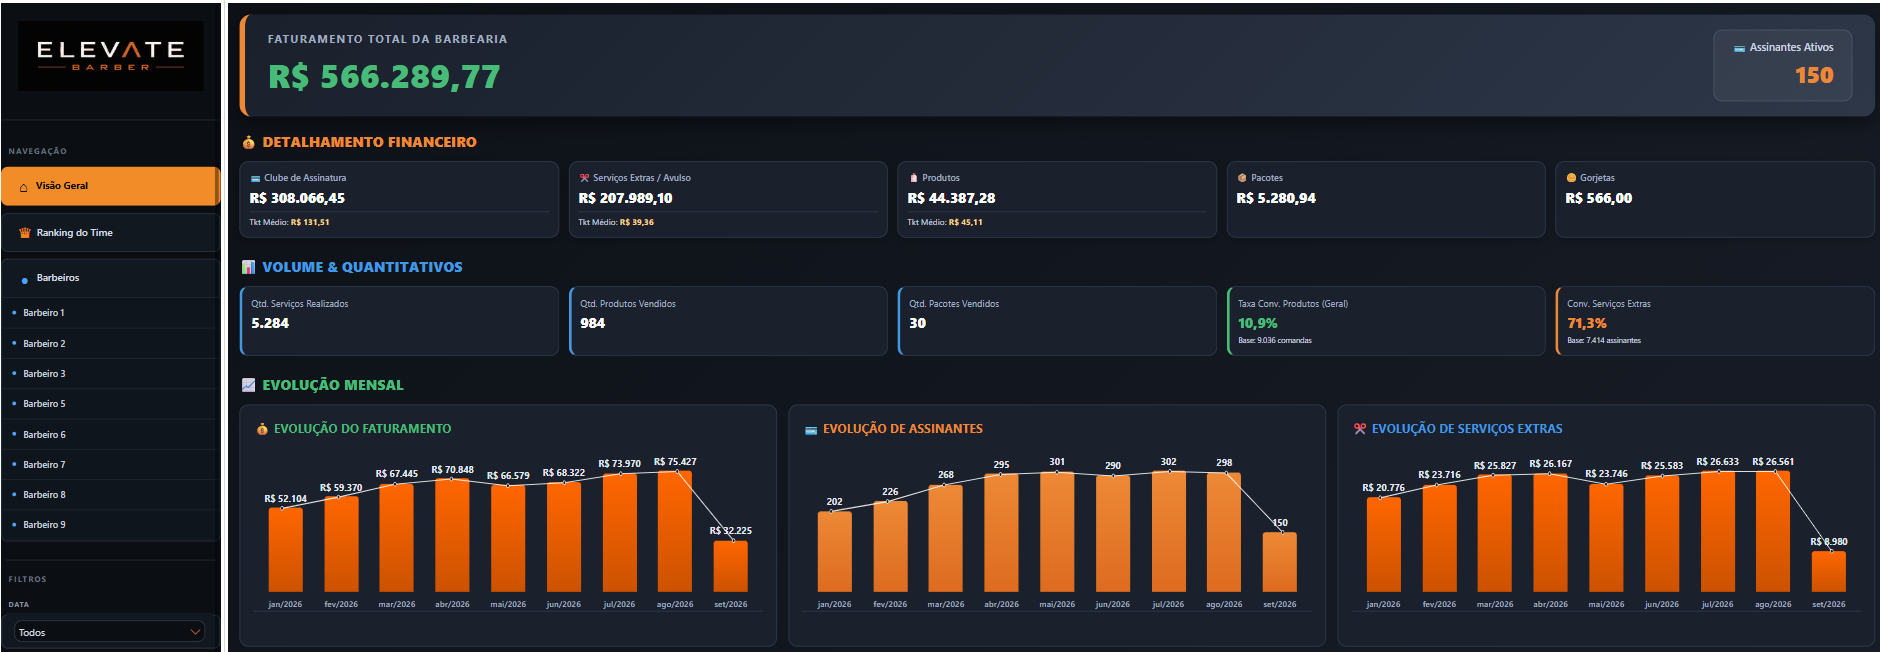Click the Elevate Barber logo
Image resolution: width=1880 pixels, height=652 pixels.
[x=110, y=56]
